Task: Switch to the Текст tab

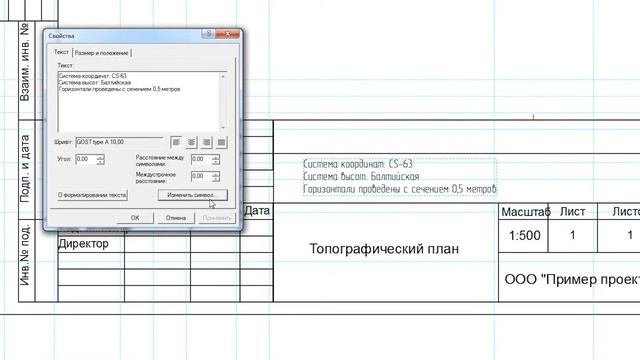Action: point(62,52)
